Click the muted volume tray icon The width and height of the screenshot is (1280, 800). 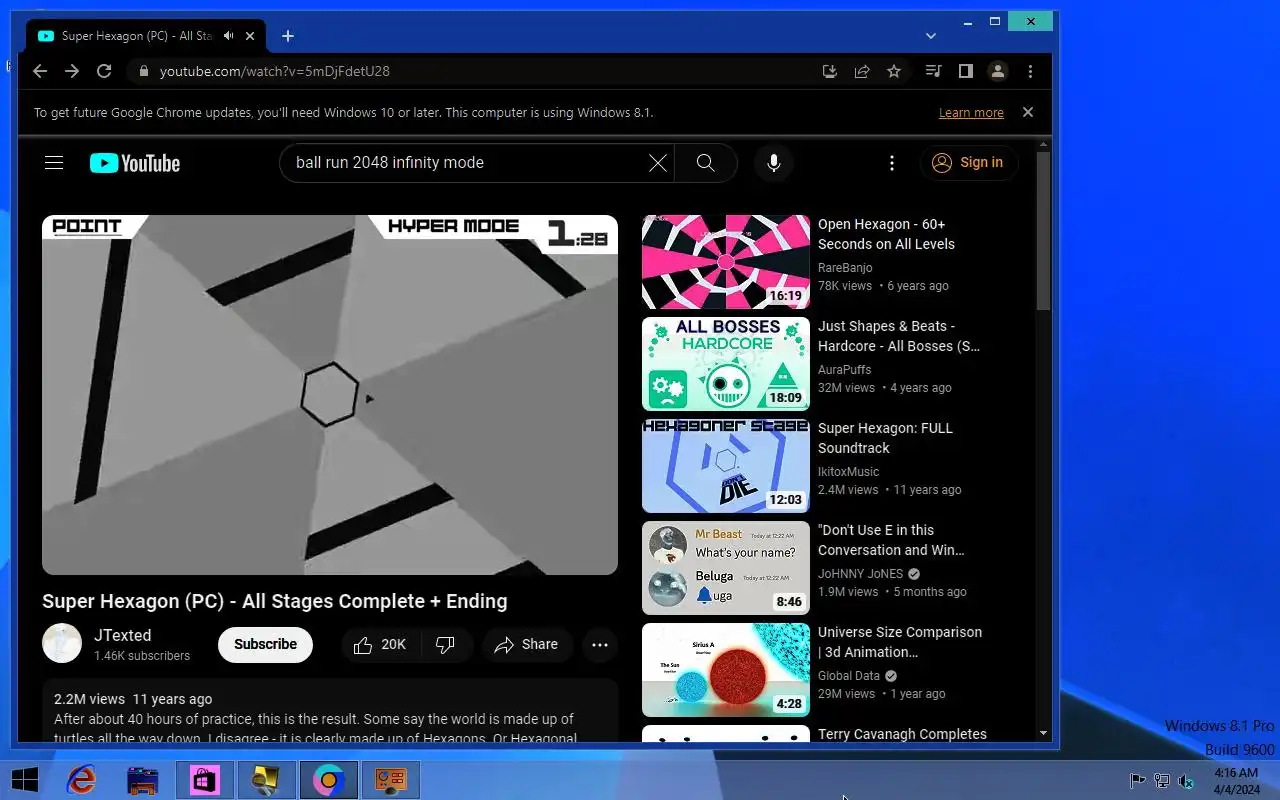[1186, 781]
